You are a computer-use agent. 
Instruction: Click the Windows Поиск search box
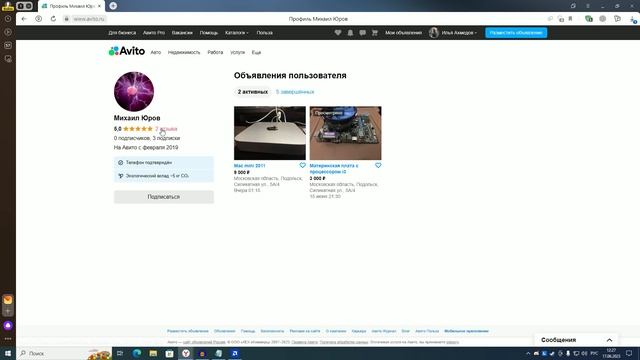coord(64,353)
